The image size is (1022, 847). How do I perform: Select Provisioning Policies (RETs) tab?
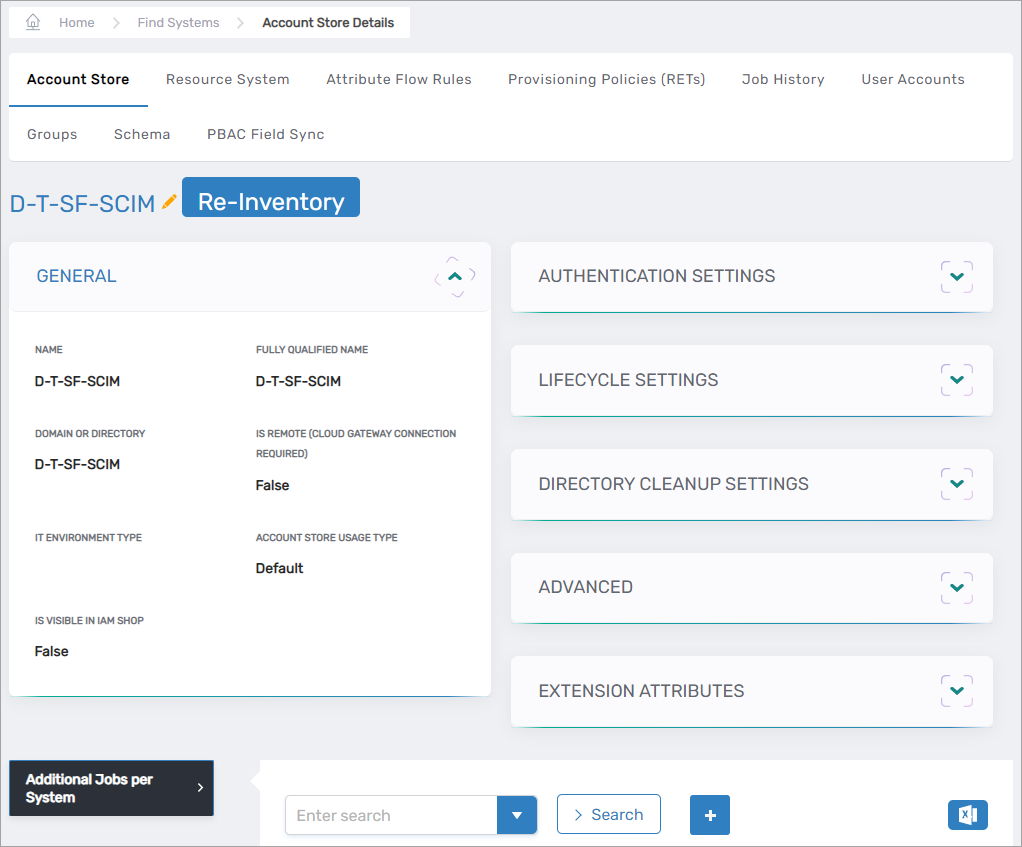point(606,79)
